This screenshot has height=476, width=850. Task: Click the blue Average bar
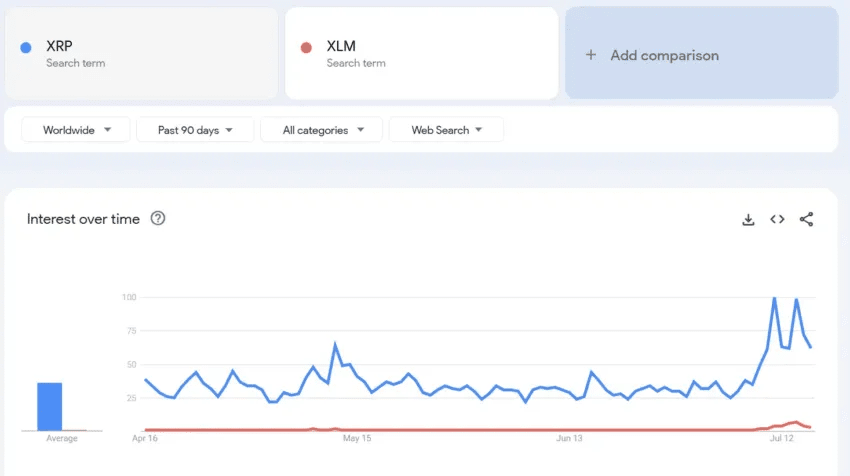click(49, 407)
